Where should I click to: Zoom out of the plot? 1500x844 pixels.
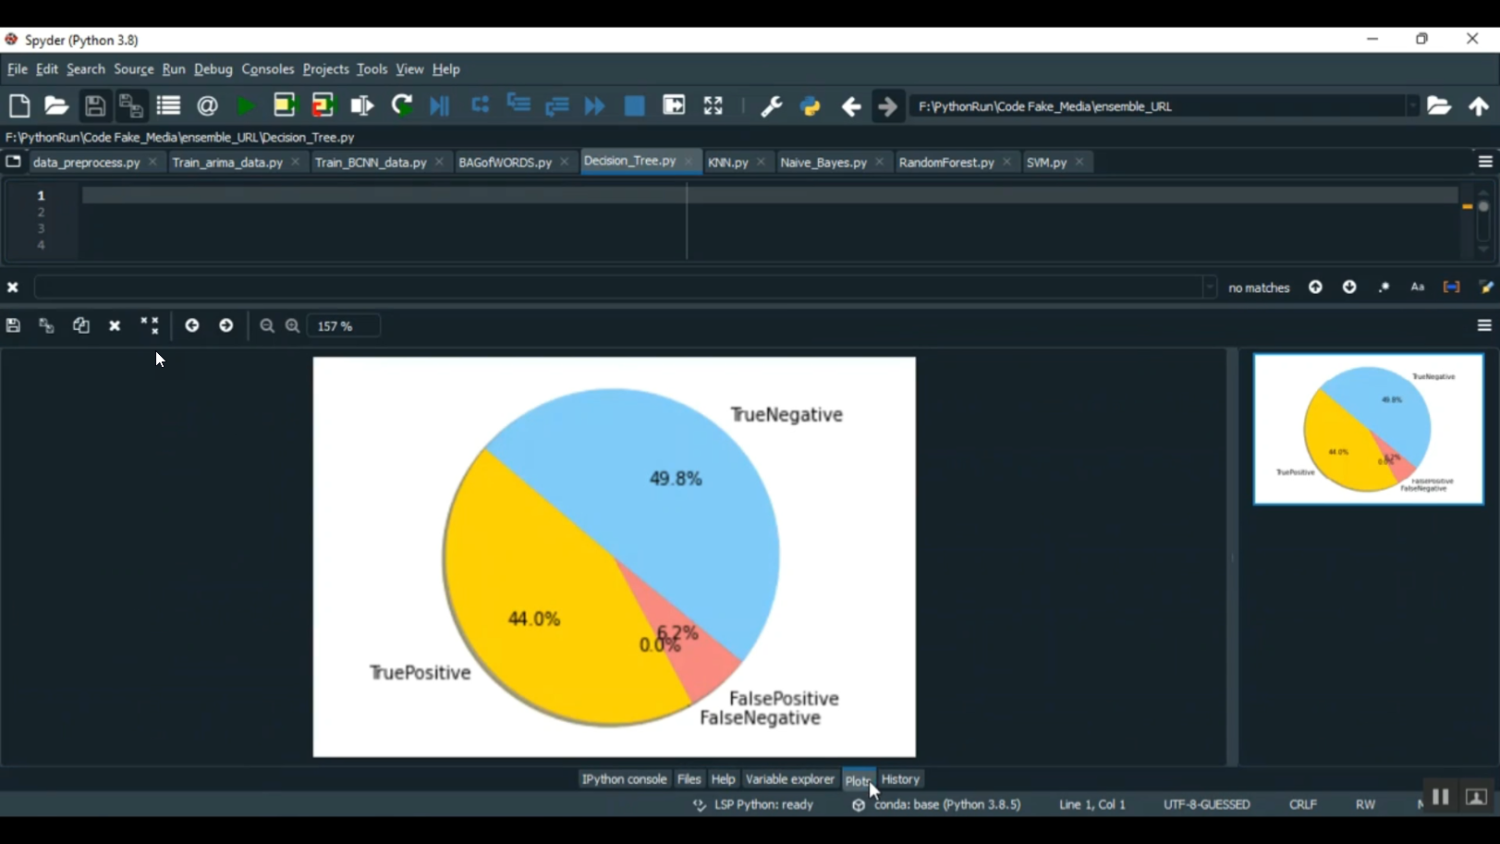267,326
